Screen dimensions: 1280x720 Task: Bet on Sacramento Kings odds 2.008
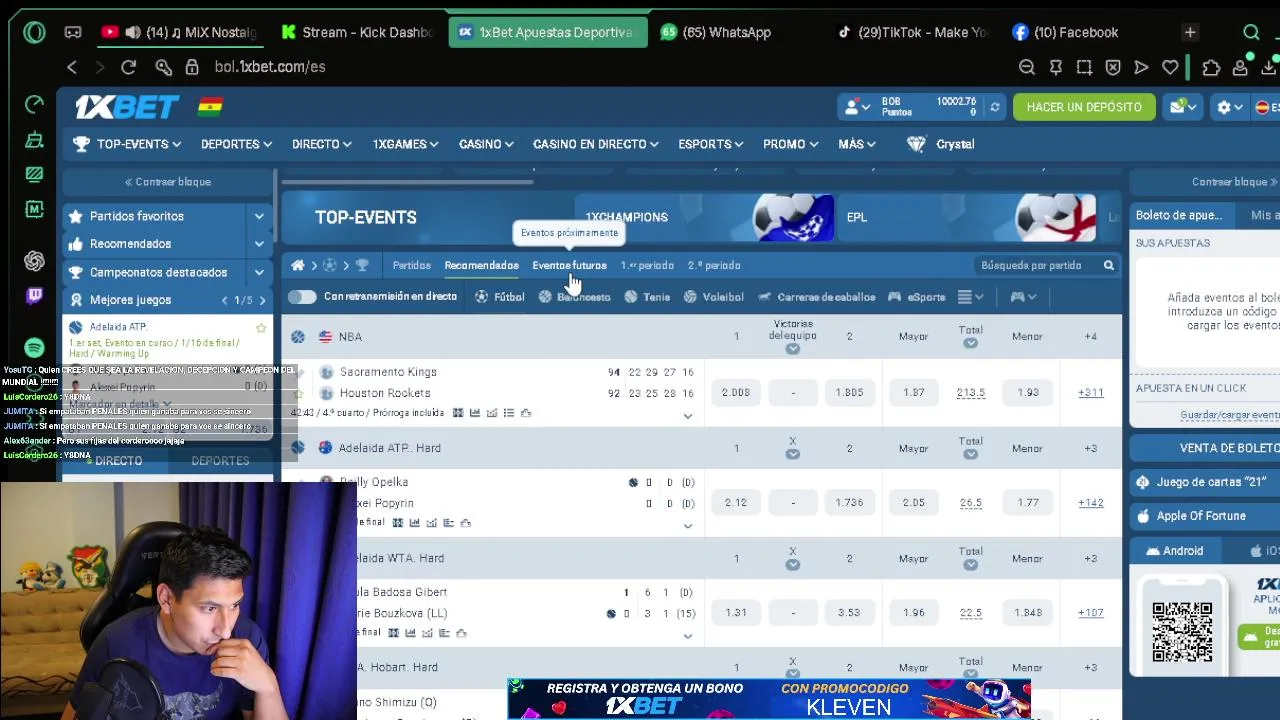(735, 392)
